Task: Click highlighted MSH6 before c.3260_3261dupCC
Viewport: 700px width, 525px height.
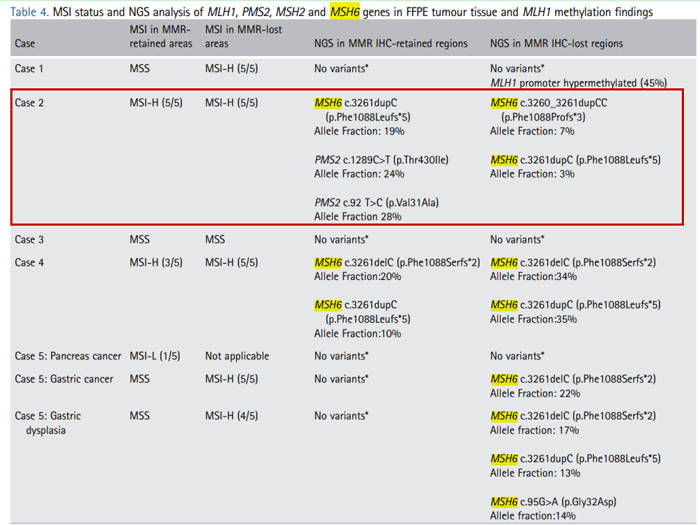Action: coord(505,103)
